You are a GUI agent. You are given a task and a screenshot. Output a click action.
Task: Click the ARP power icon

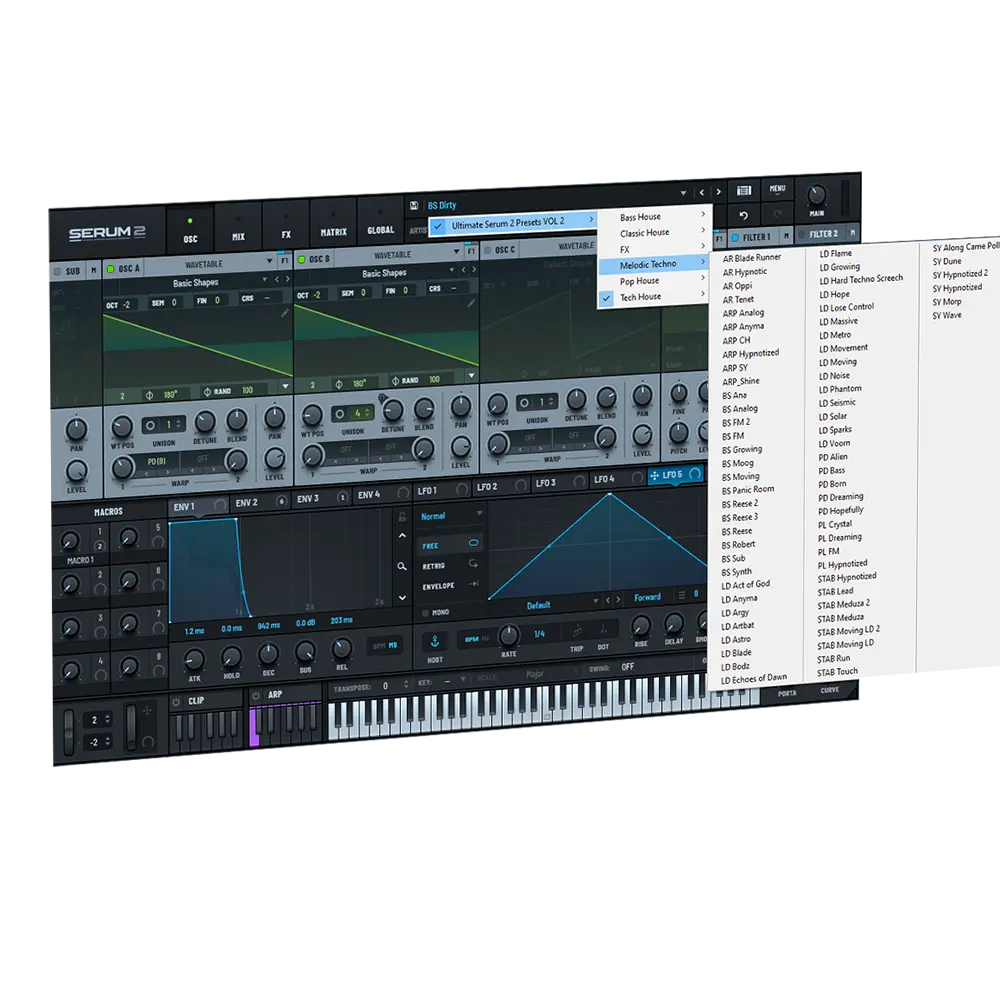[256, 696]
